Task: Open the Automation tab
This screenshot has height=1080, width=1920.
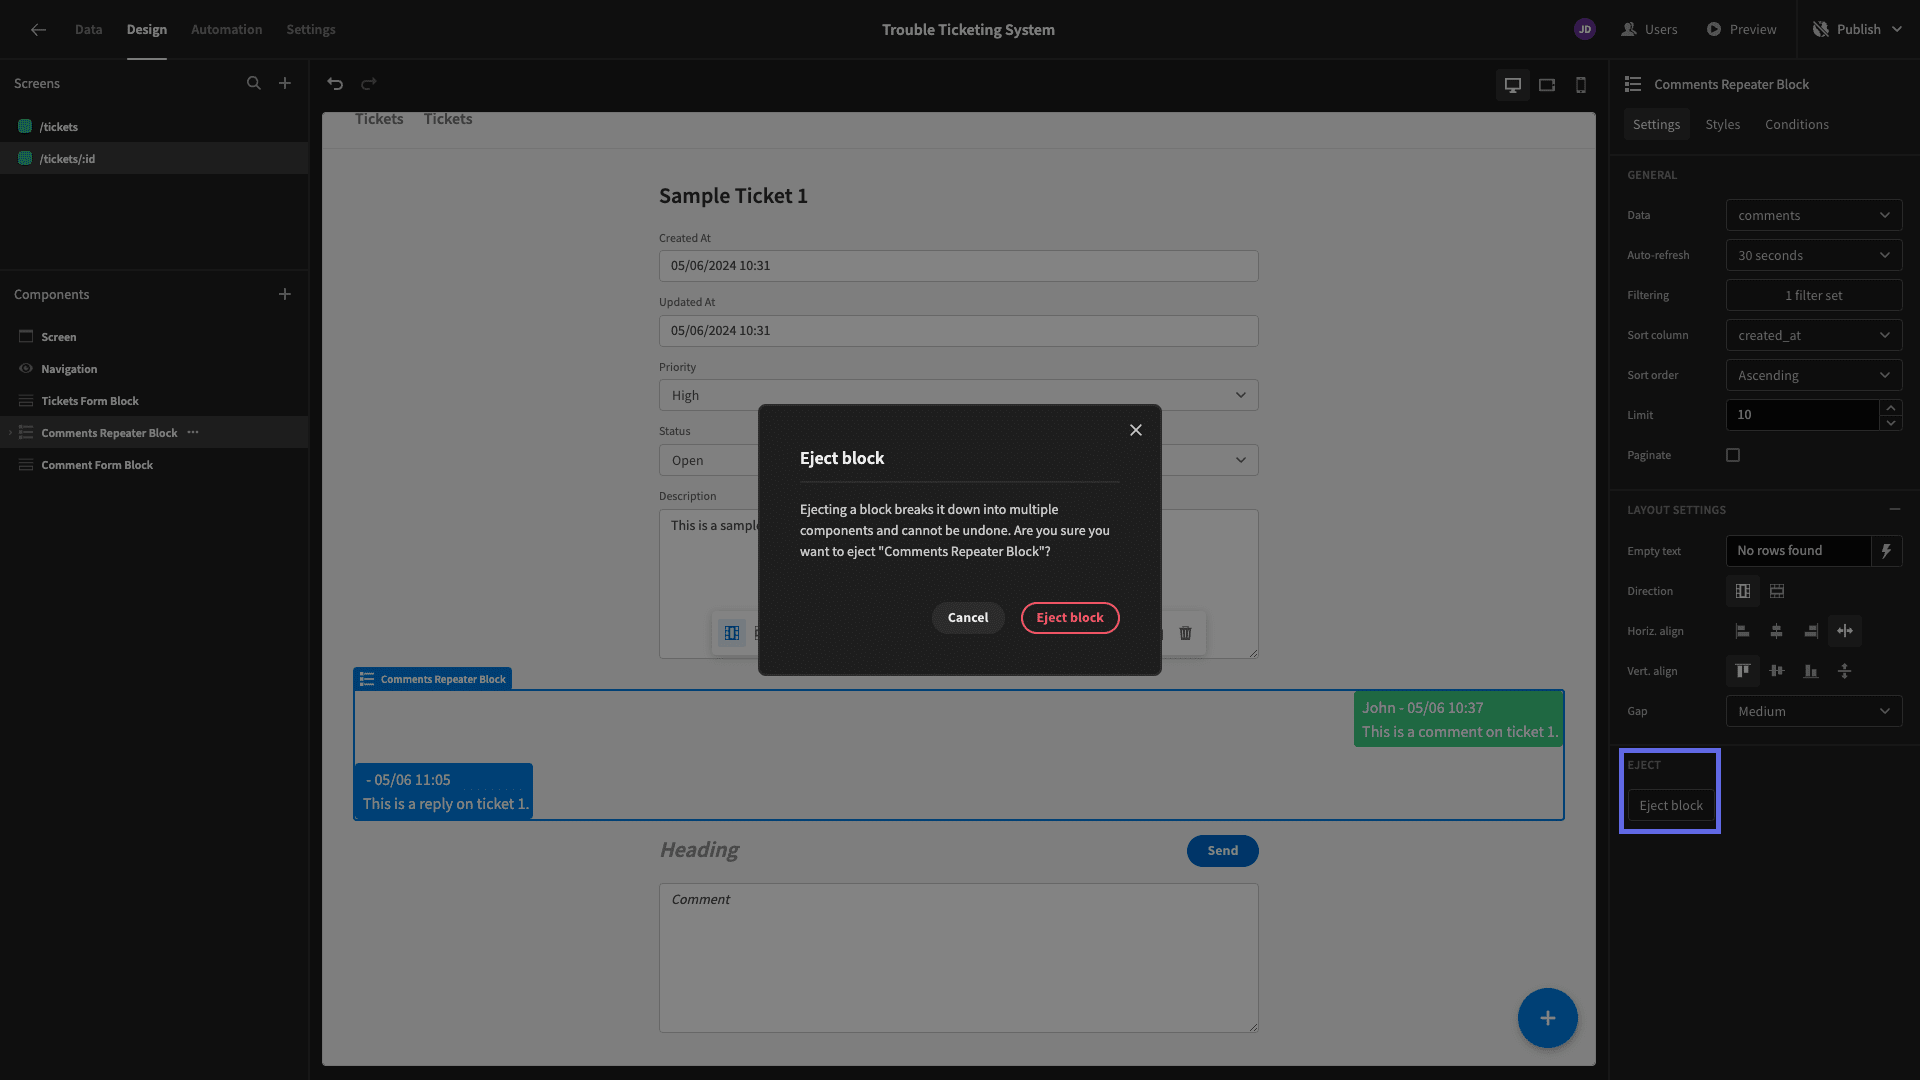Action: [227, 30]
